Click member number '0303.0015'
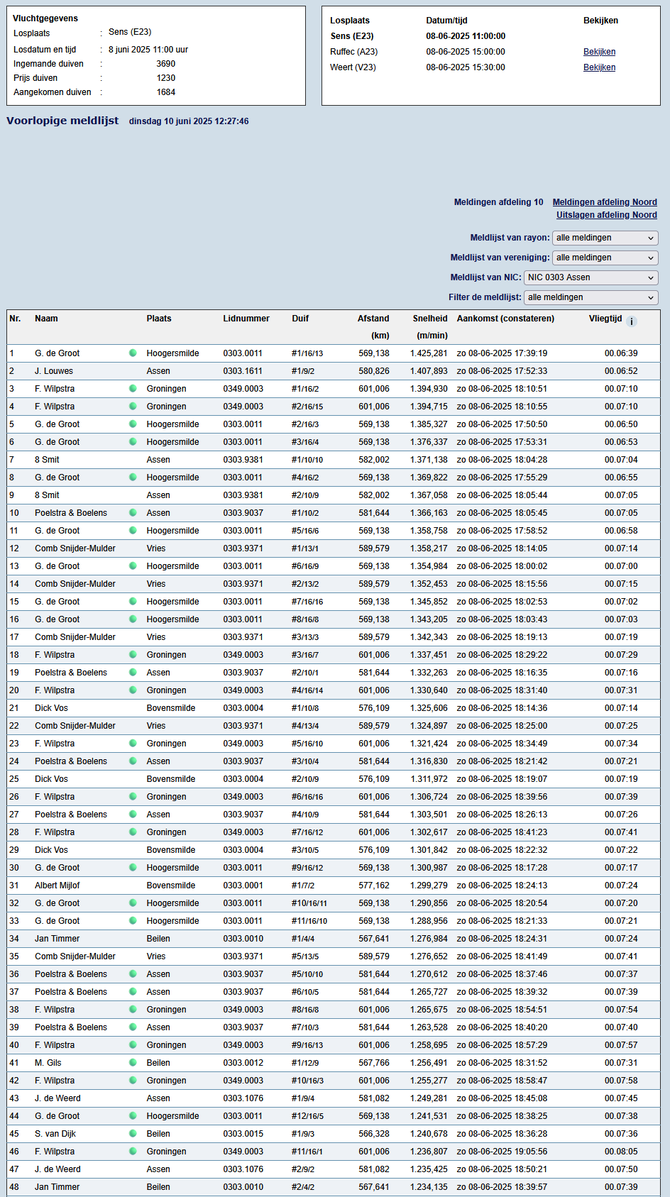This screenshot has height=1197, width=670. (x=241, y=1134)
